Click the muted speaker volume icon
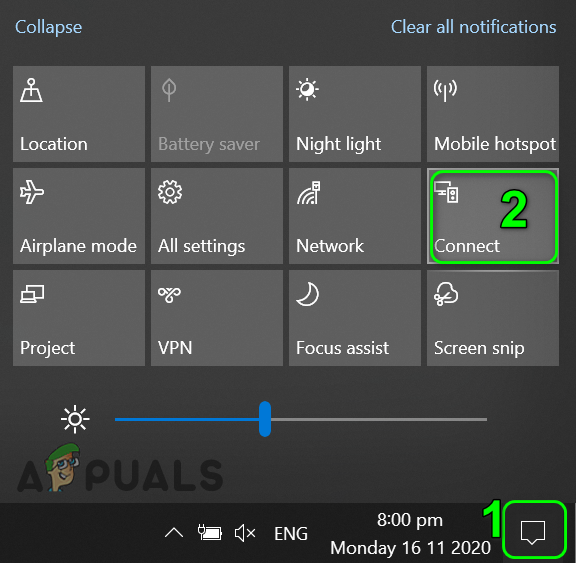The image size is (576, 563). point(245,533)
